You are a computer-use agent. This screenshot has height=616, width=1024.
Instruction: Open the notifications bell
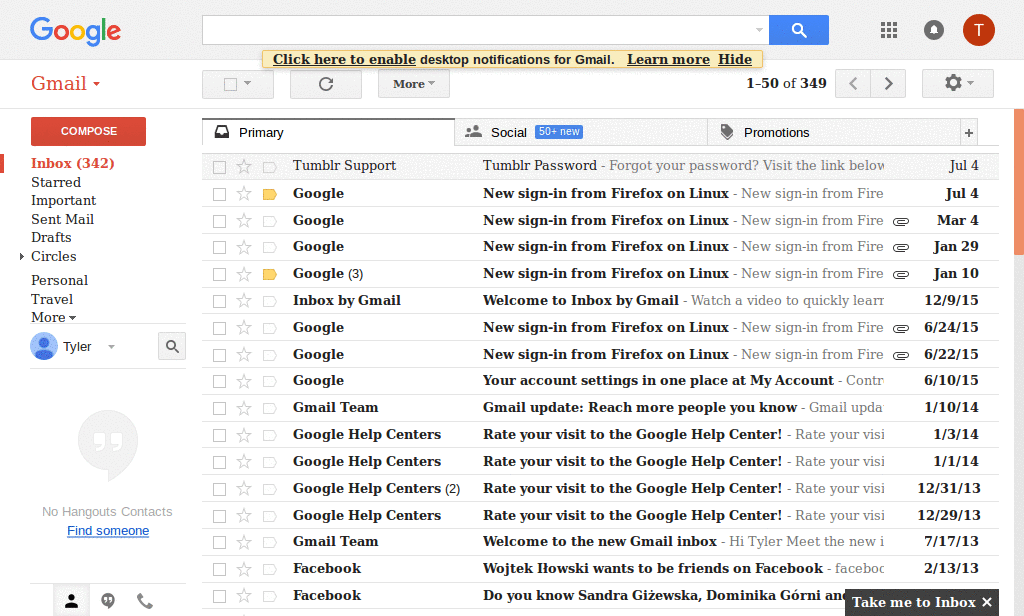coord(933,30)
